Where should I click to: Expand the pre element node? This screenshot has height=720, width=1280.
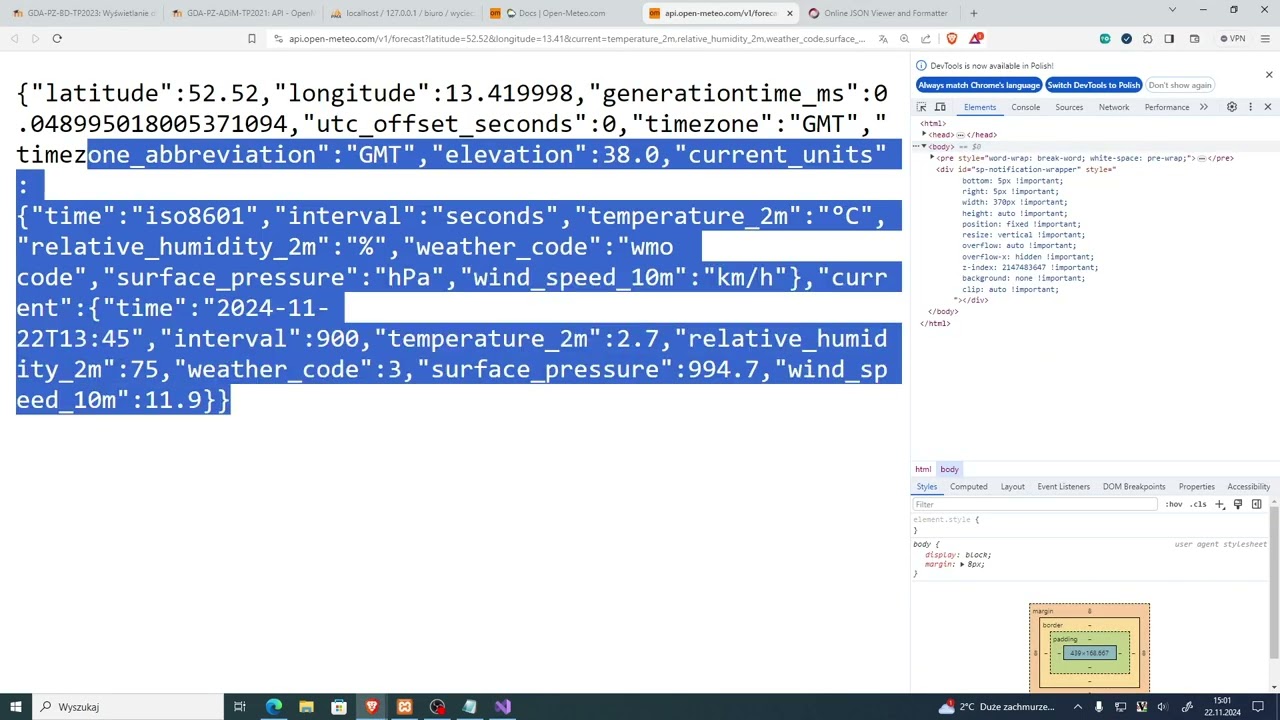point(932,158)
